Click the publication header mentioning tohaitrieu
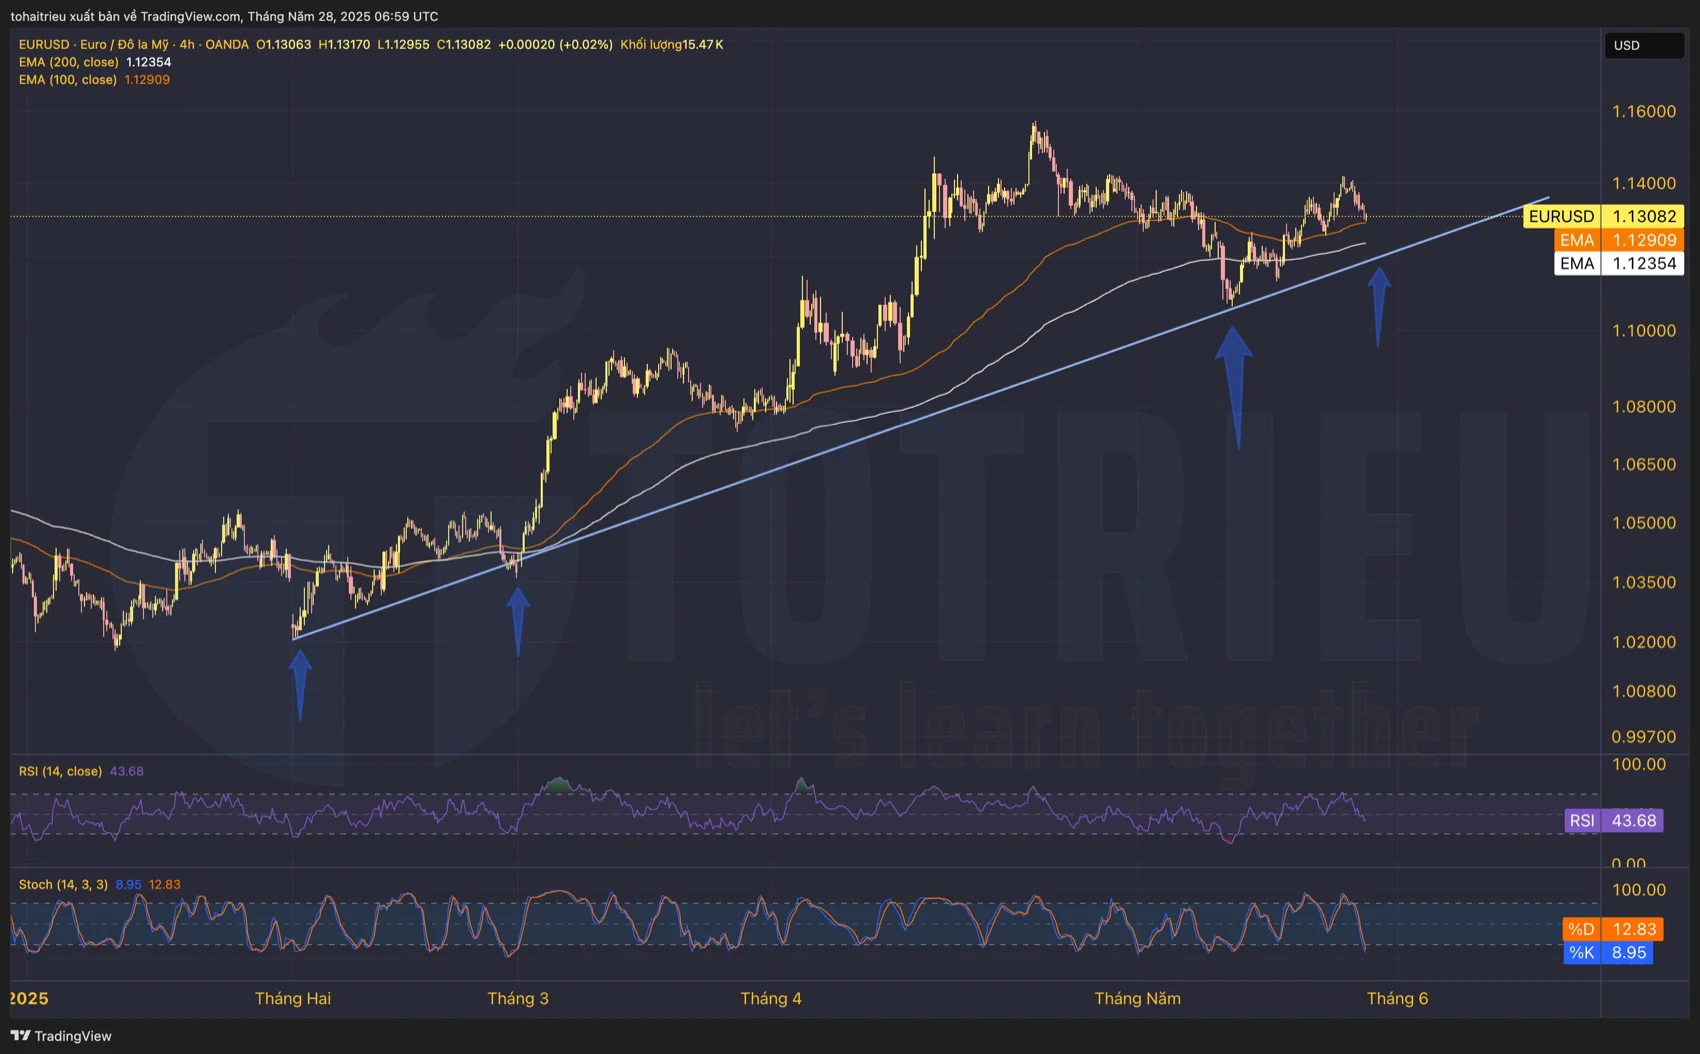 (224, 16)
